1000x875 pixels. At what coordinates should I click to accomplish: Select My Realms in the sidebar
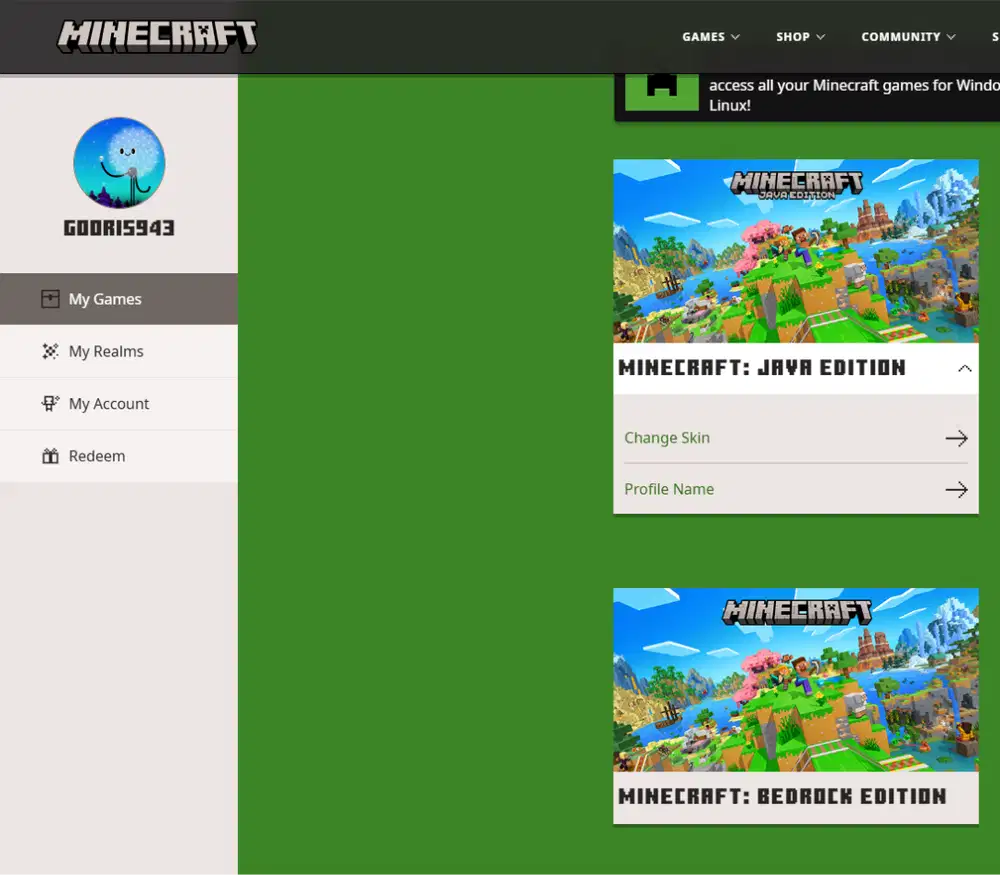pos(106,351)
